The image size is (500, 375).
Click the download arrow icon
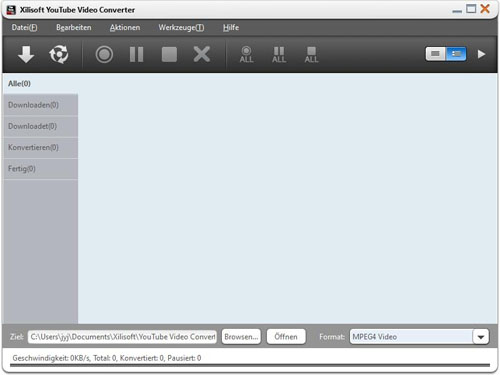(26, 54)
